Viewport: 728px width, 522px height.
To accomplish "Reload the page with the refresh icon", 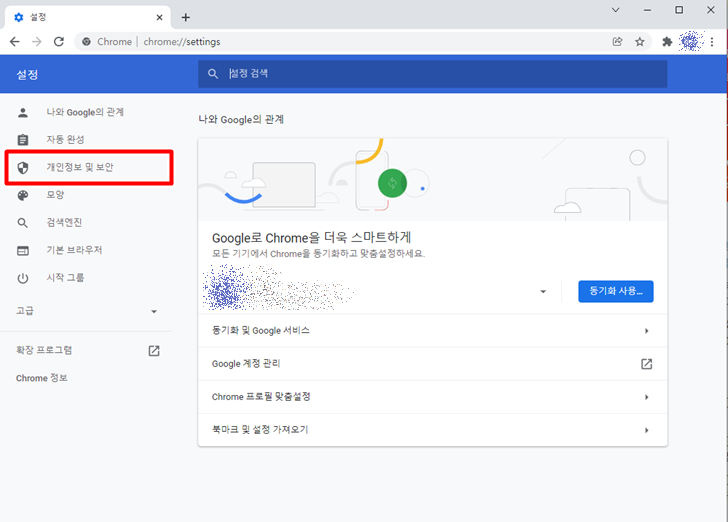I will click(x=59, y=42).
